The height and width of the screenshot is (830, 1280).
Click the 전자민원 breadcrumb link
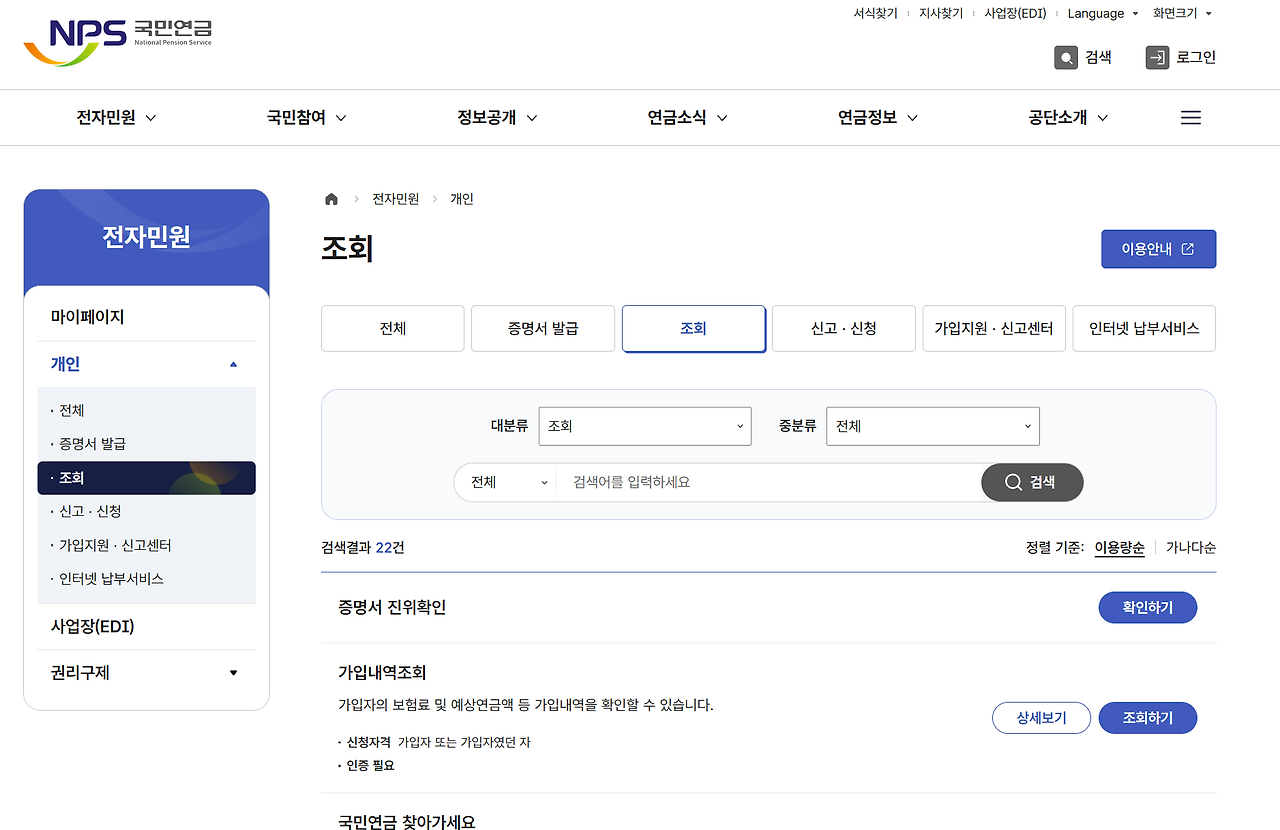[x=396, y=199]
